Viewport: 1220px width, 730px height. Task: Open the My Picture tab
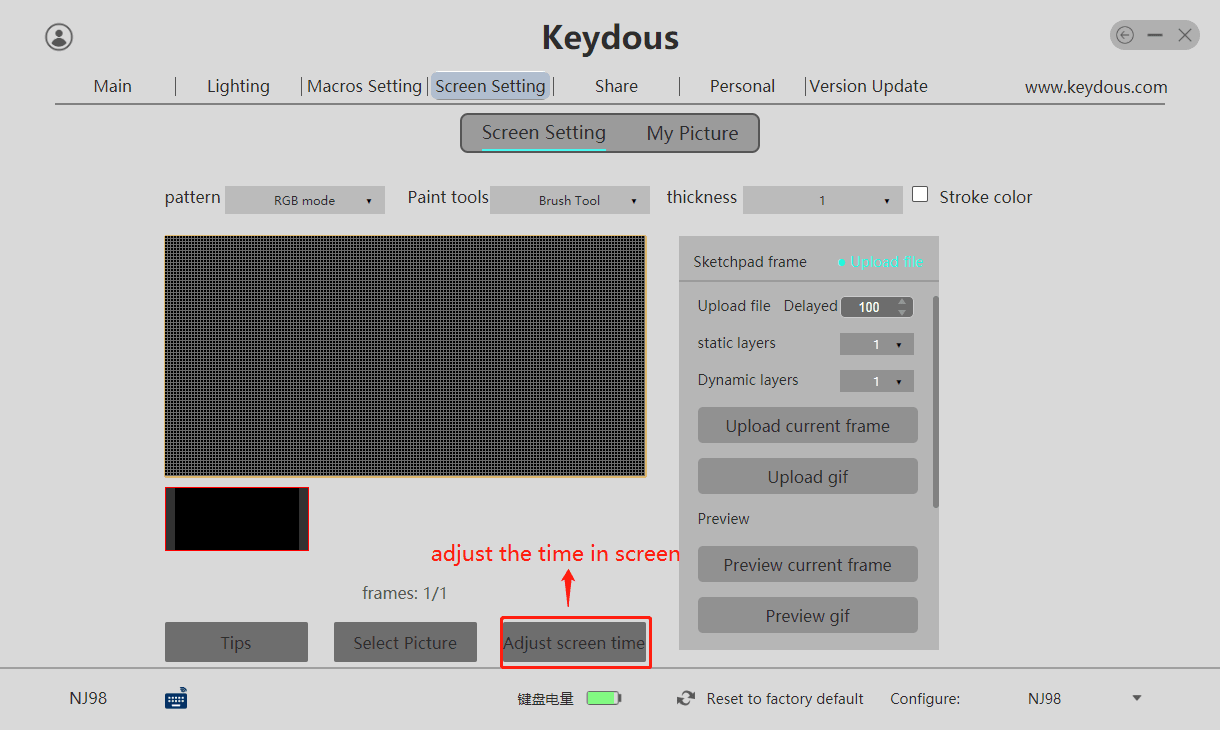point(692,133)
